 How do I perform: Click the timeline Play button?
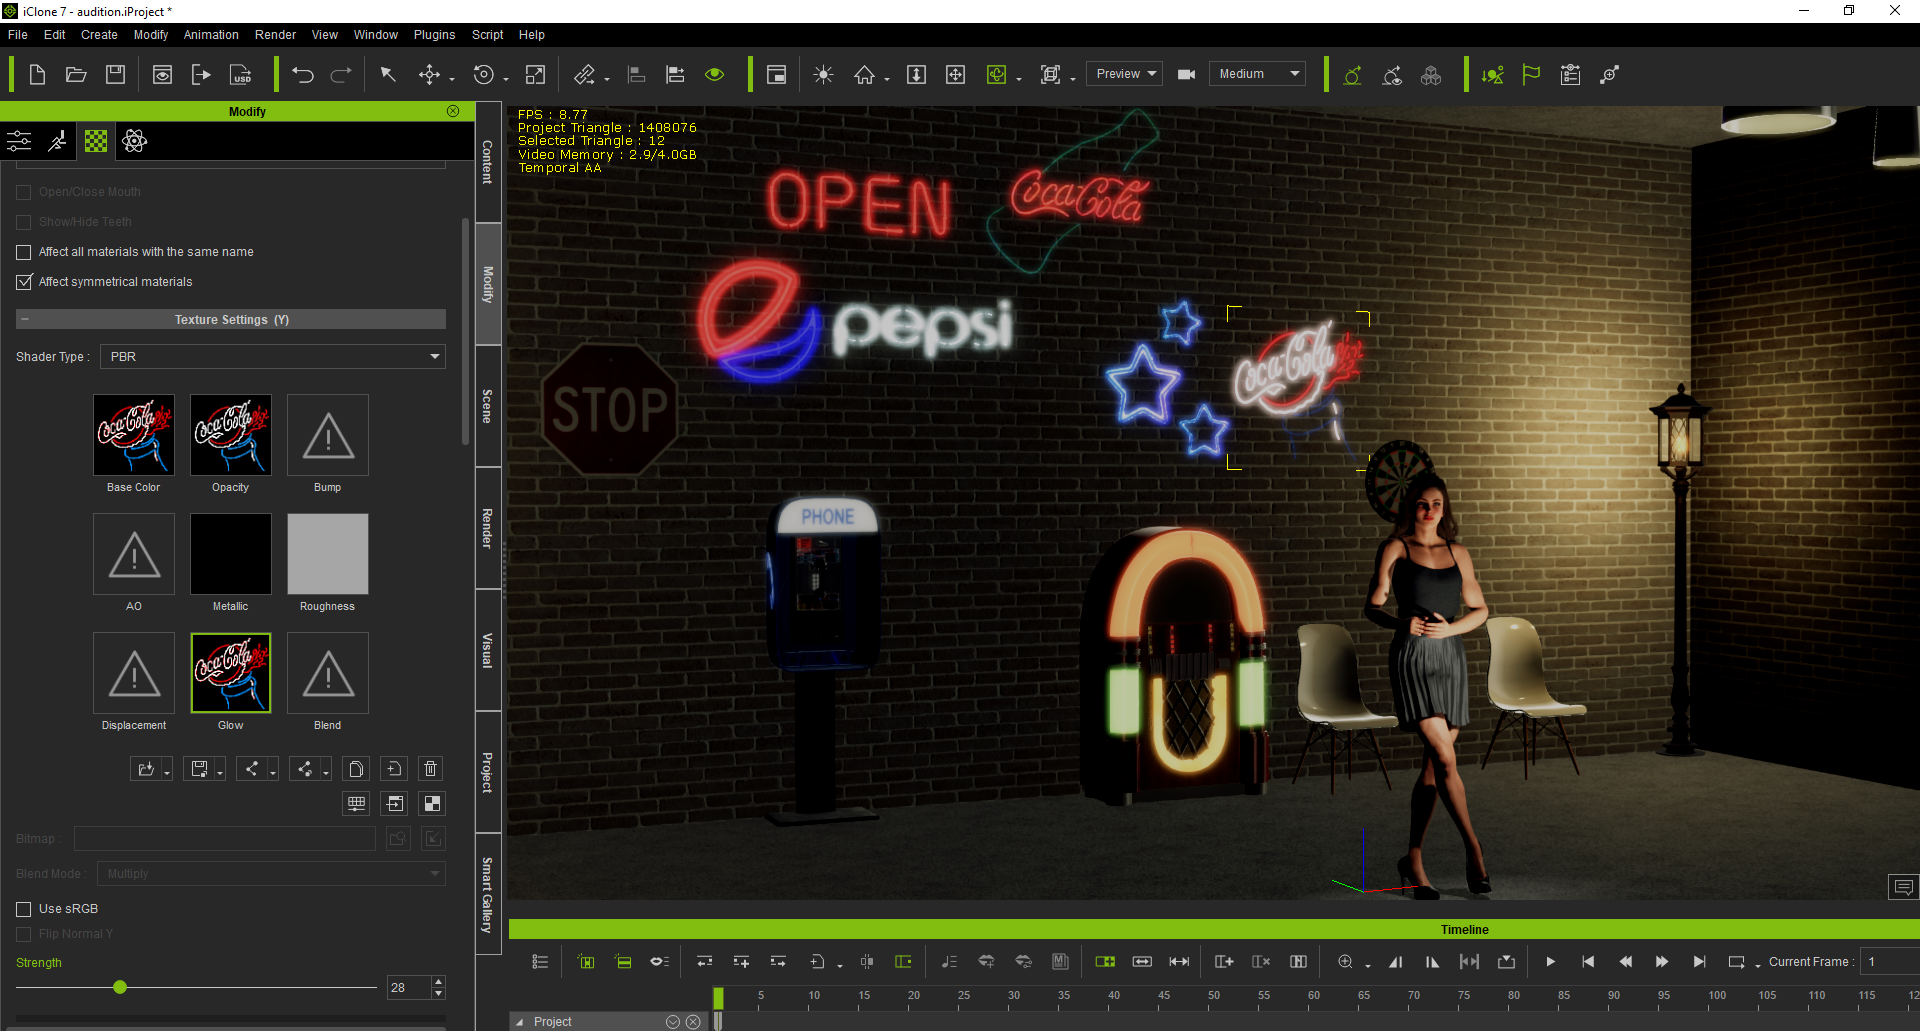click(1550, 962)
